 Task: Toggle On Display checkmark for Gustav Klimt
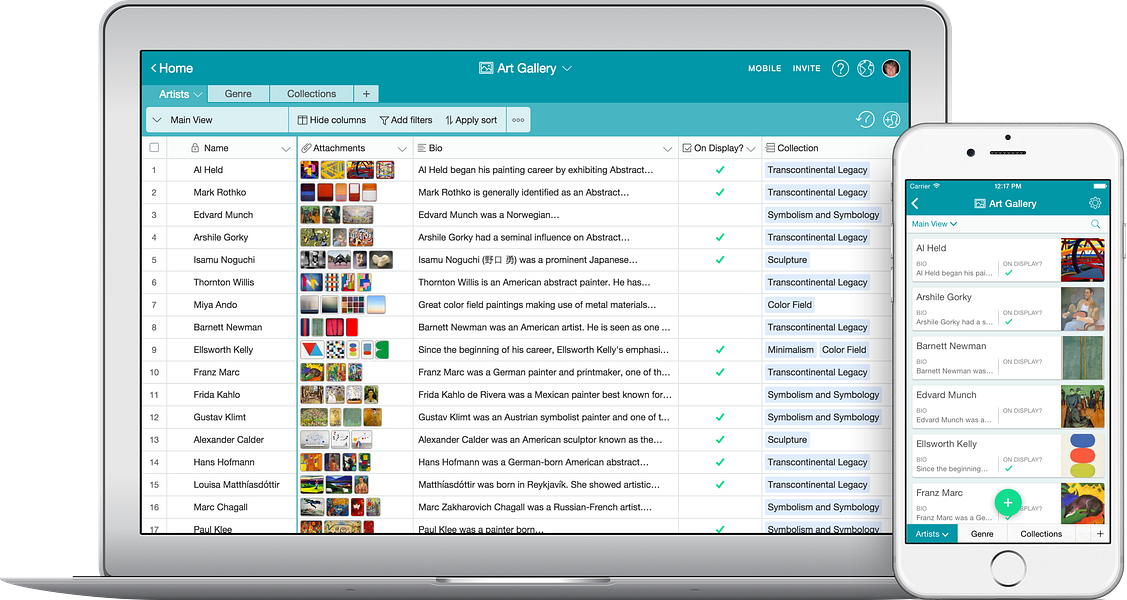(x=719, y=417)
